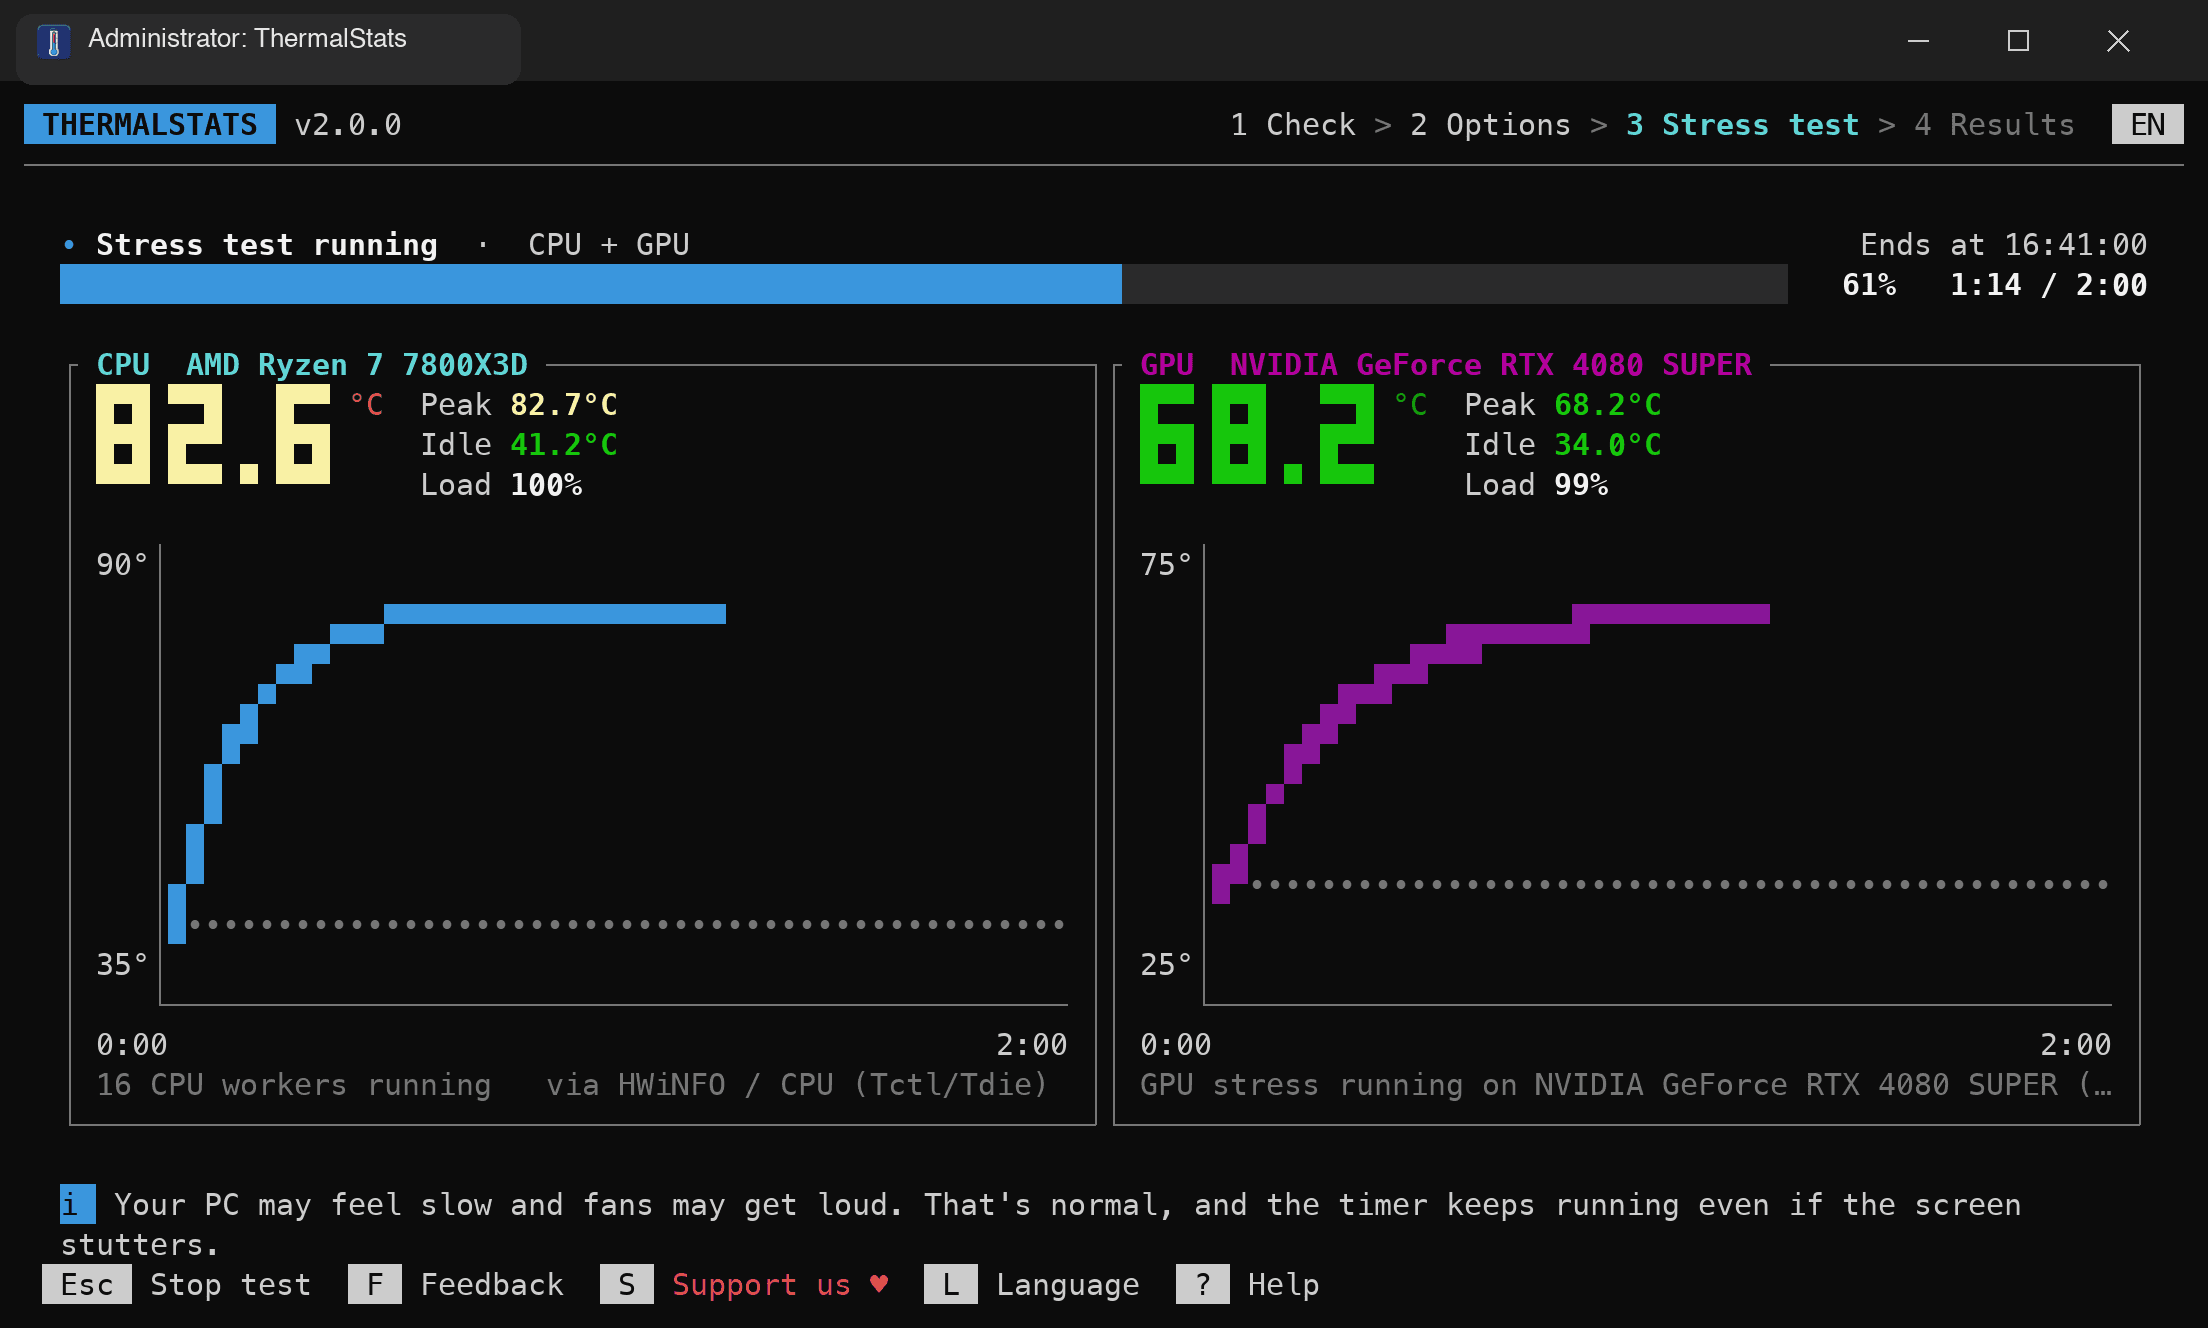The image size is (2208, 1328).
Task: Go to step 1 Check
Action: click(x=1293, y=124)
